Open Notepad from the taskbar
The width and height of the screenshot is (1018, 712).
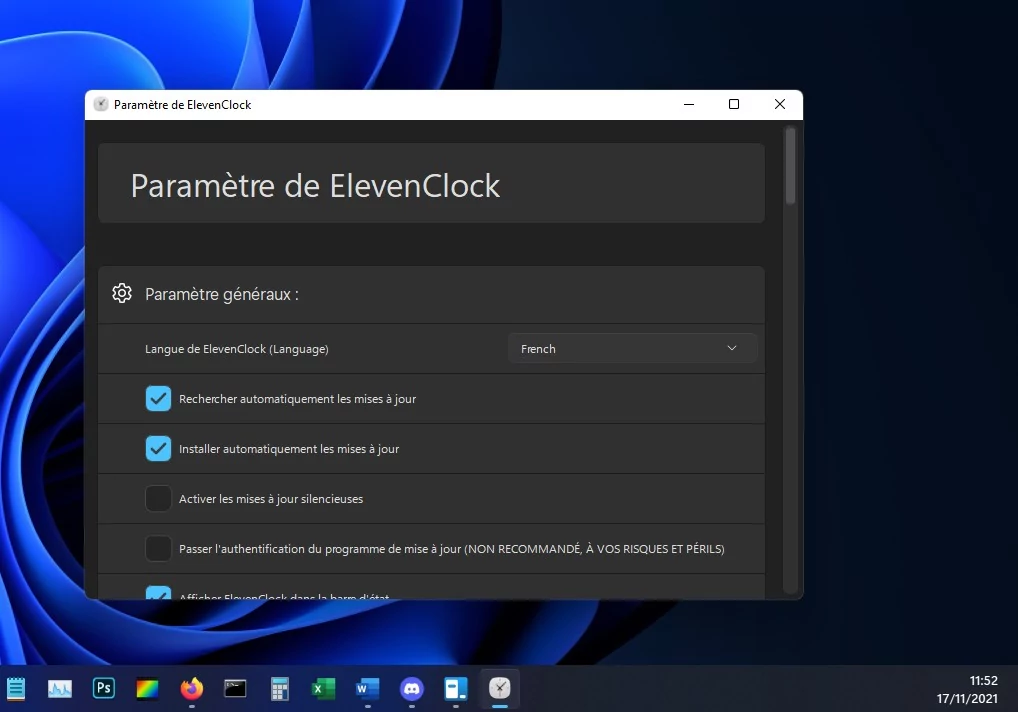pos(16,688)
